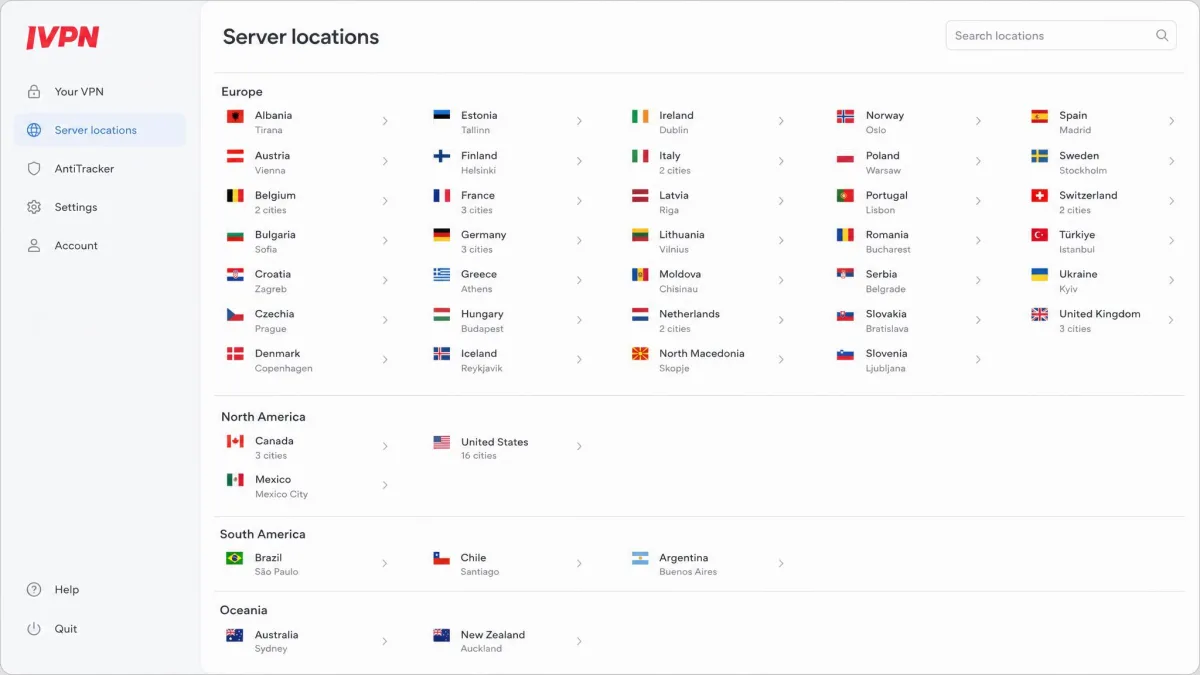
Task: Expand France cities with its chevron
Action: point(579,201)
